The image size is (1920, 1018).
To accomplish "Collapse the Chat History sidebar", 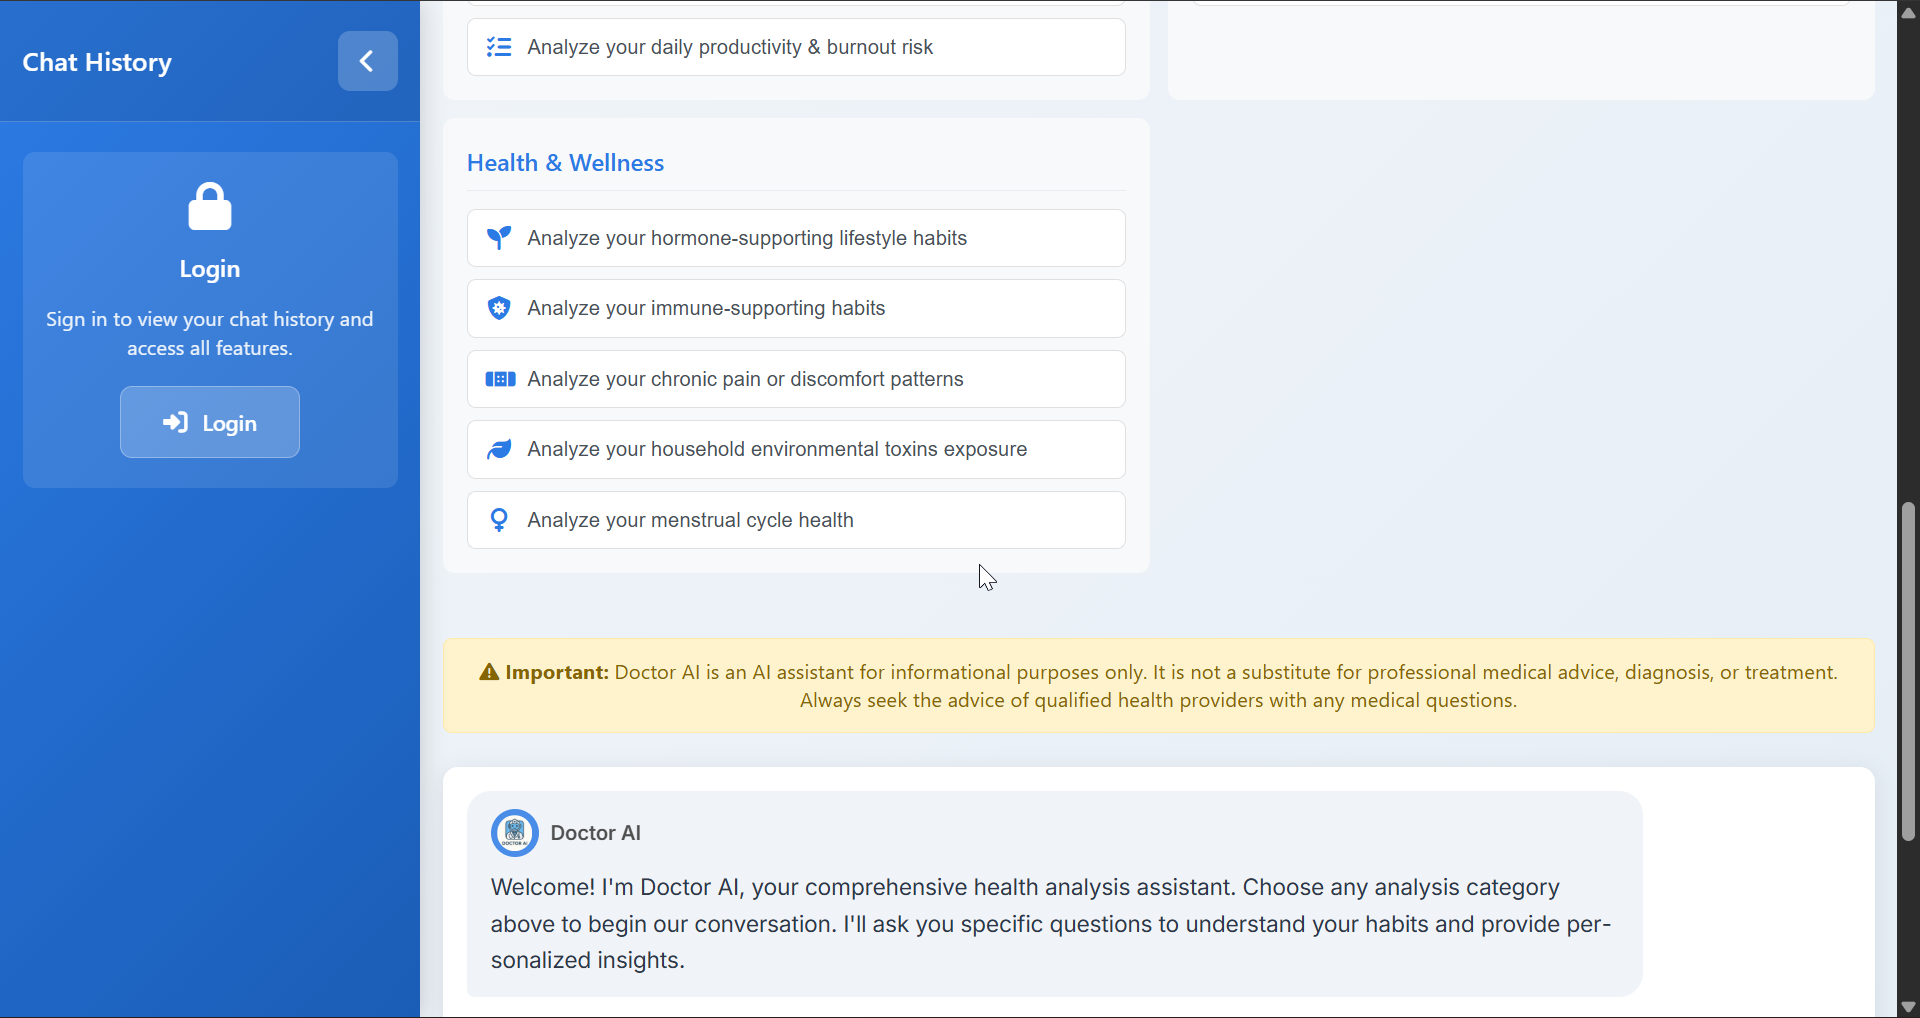I will [367, 61].
